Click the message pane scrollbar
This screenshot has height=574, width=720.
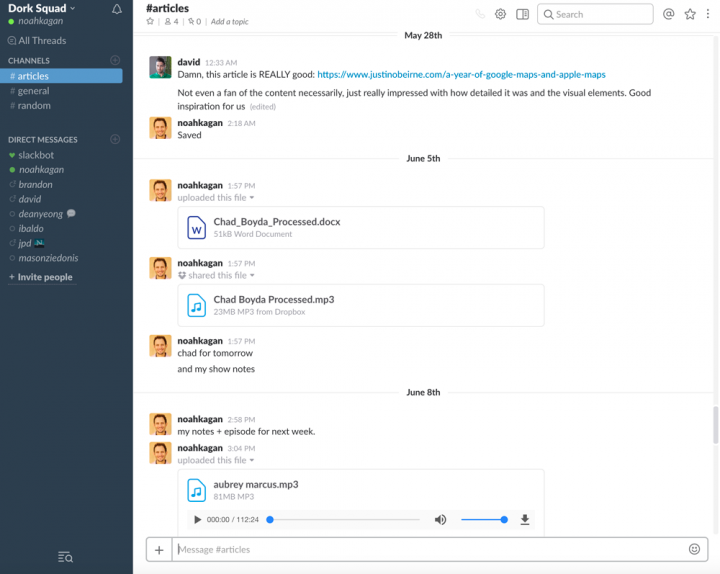715,425
